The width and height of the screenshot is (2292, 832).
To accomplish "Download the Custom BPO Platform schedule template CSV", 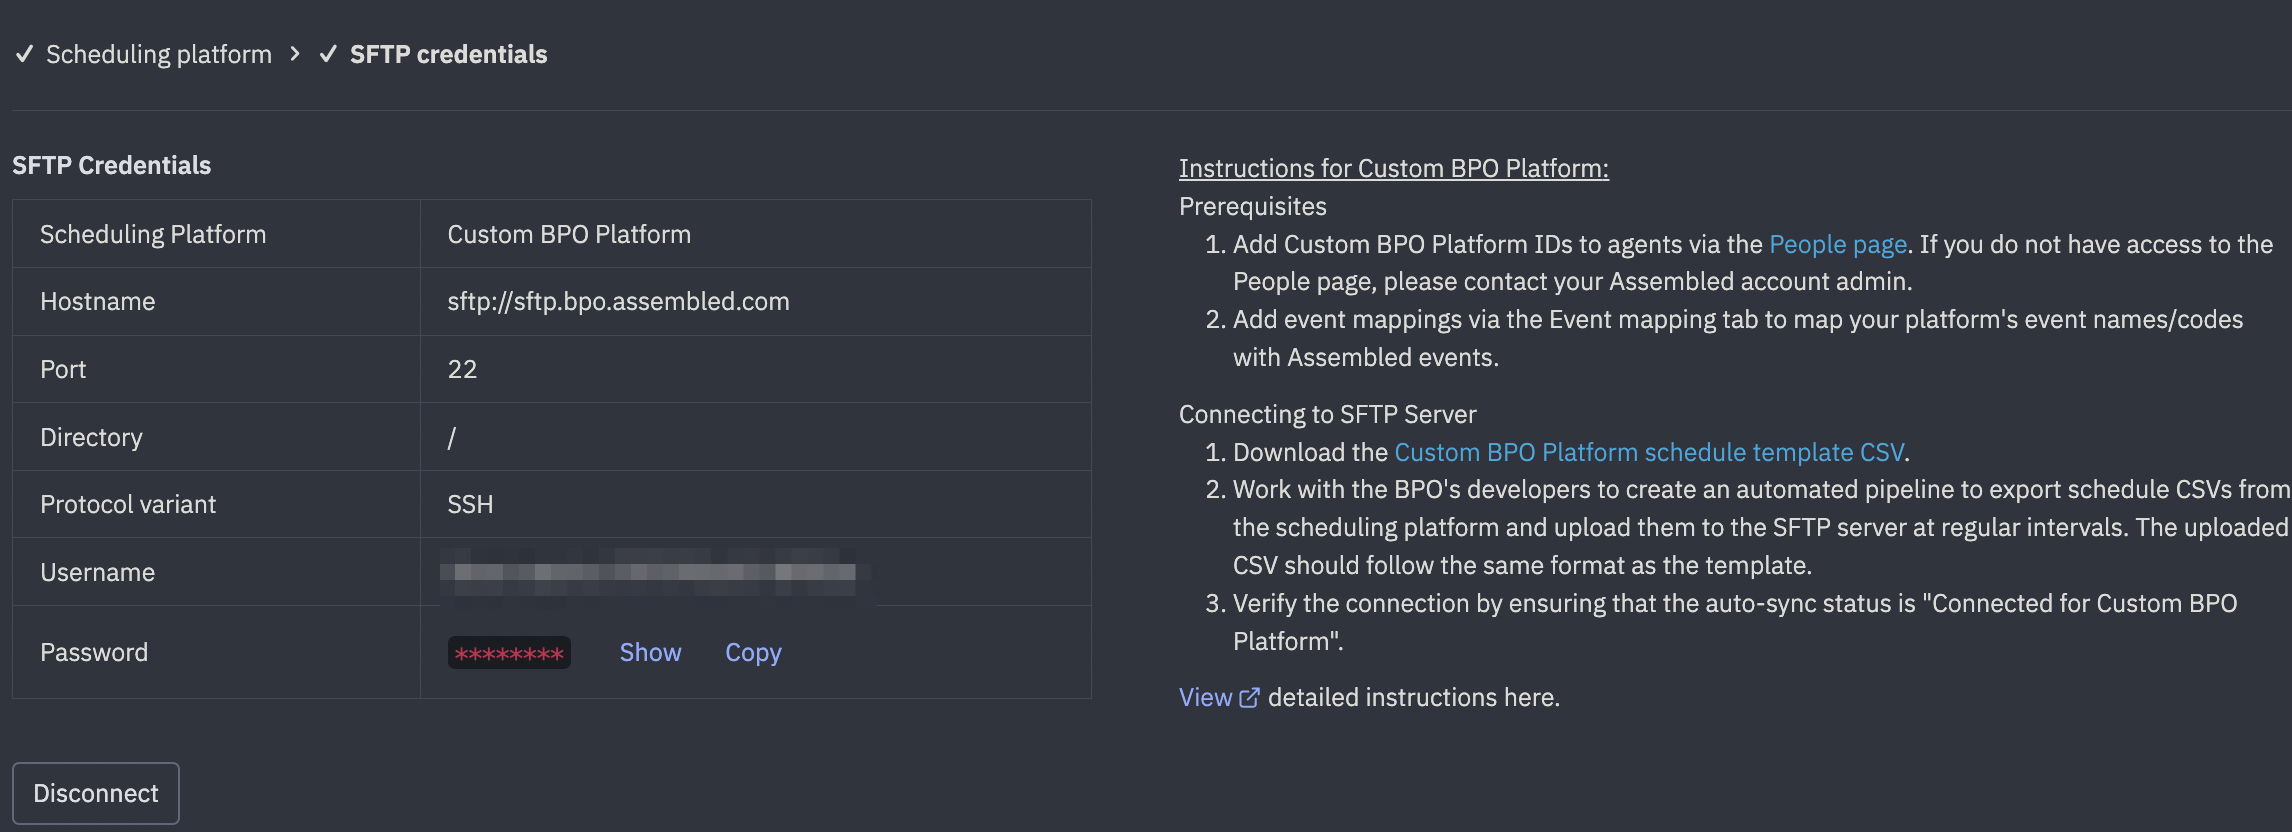I will pos(1649,452).
